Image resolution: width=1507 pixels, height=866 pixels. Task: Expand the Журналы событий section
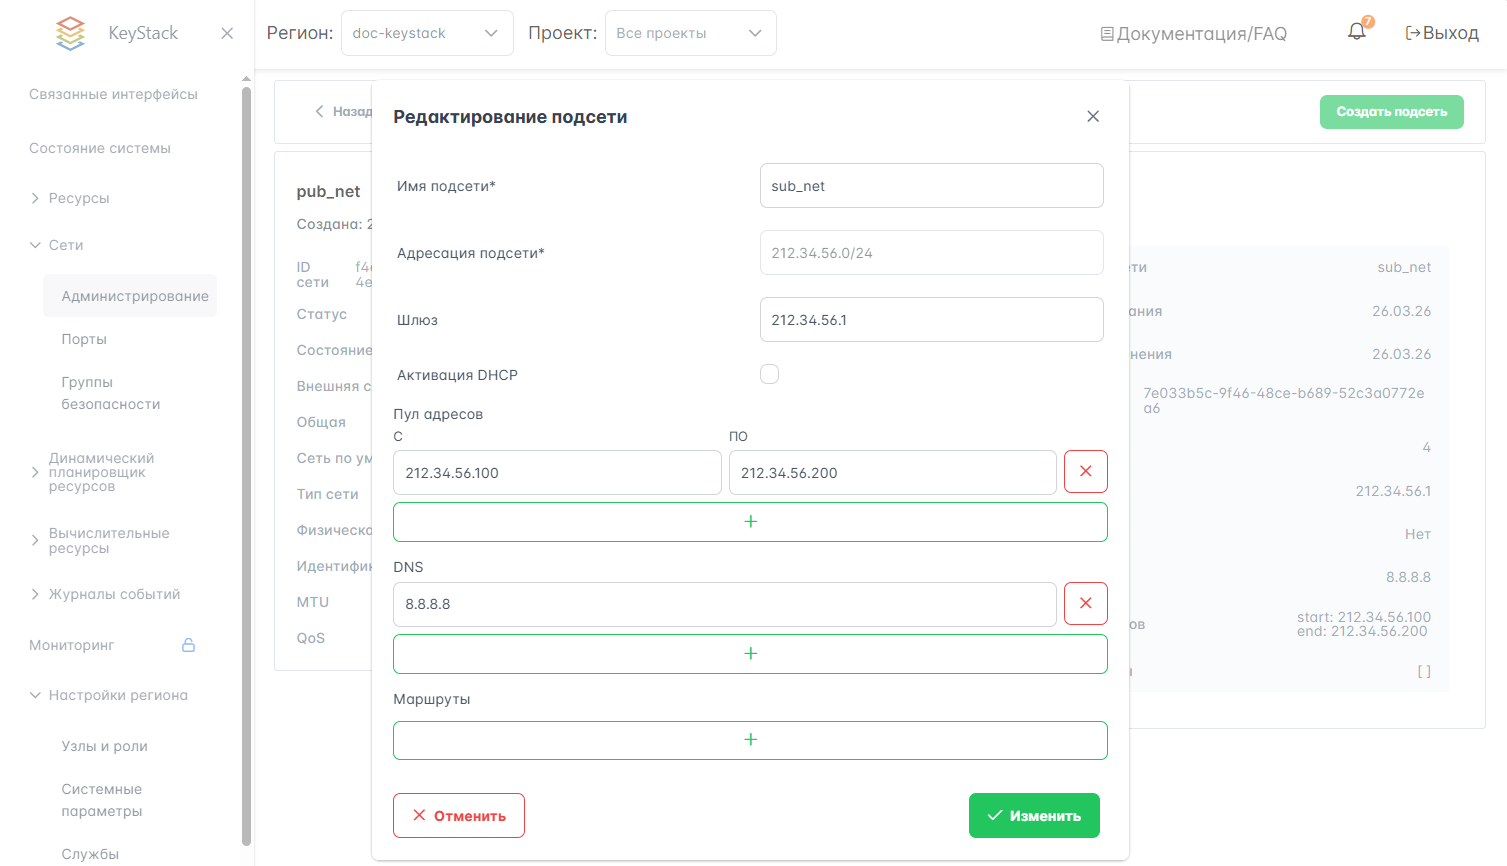point(114,594)
